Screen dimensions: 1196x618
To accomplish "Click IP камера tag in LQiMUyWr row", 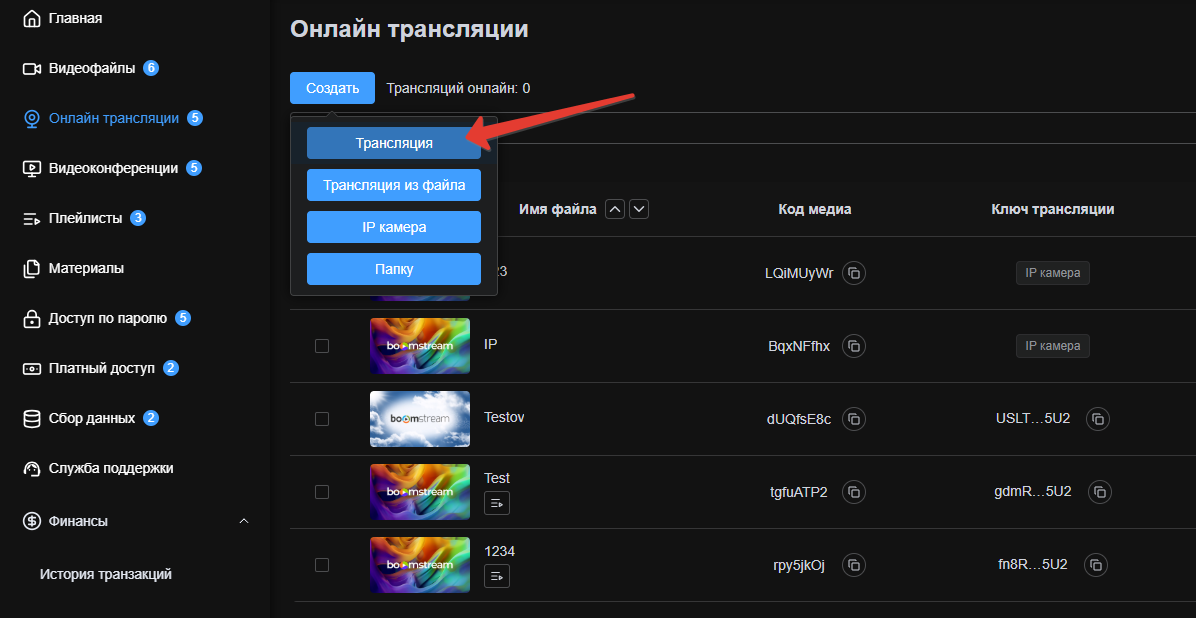I will [1053, 273].
